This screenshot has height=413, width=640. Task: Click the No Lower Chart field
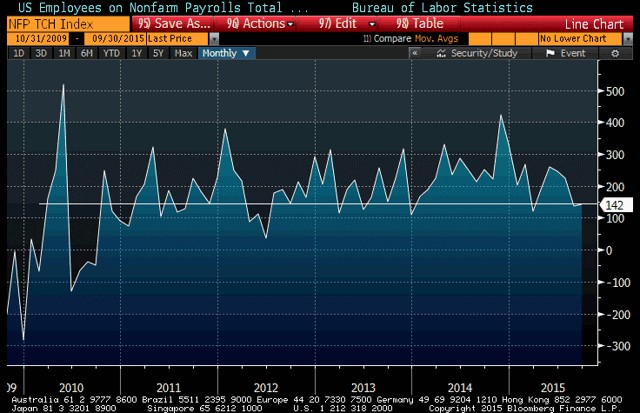tap(580, 39)
